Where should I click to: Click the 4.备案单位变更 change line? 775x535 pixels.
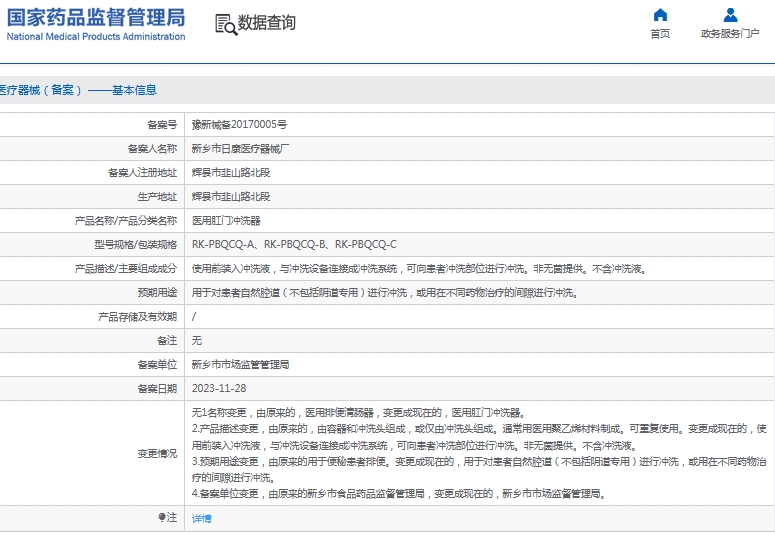point(399,493)
